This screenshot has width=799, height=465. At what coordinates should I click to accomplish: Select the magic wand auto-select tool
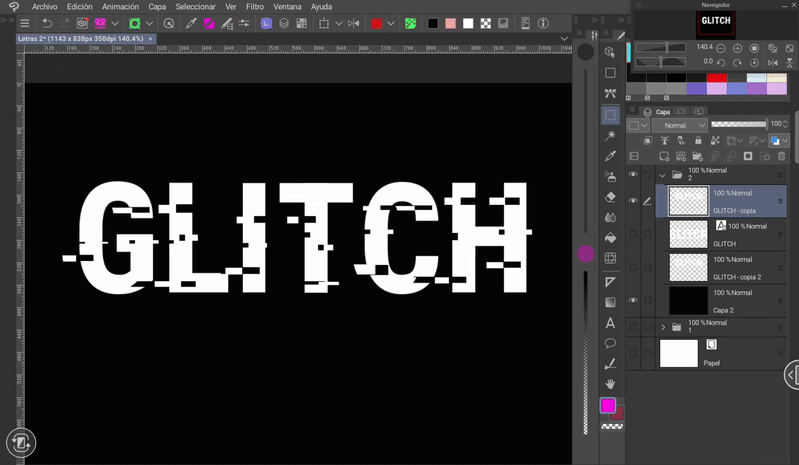[610, 136]
